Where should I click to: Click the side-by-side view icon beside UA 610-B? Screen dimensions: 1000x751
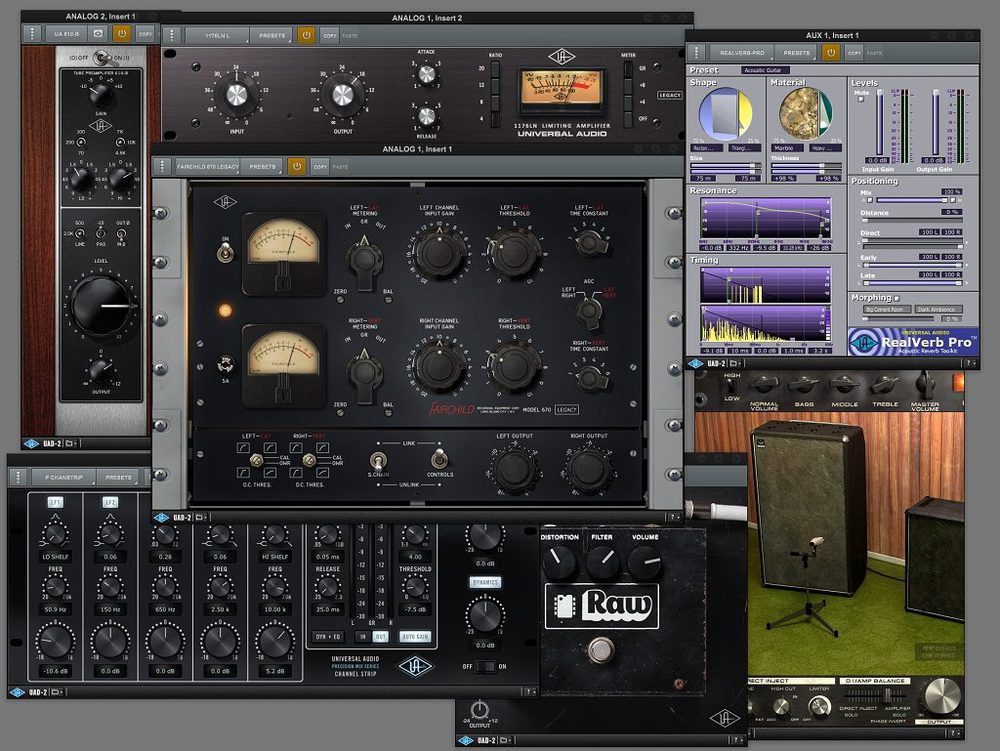point(98,34)
